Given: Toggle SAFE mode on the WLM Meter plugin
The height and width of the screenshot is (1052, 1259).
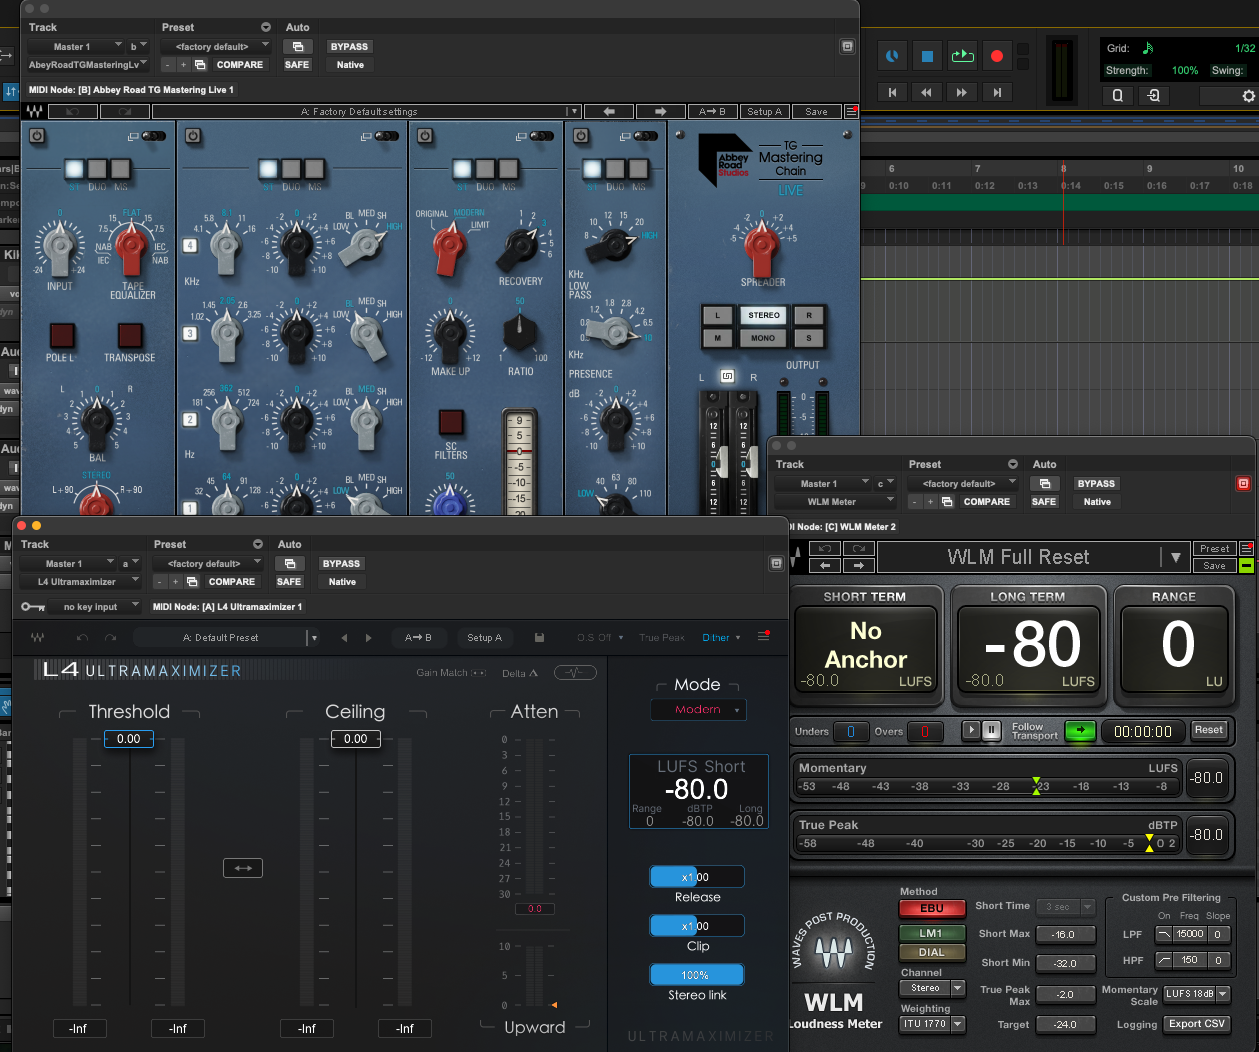Looking at the screenshot, I should (x=1044, y=501).
